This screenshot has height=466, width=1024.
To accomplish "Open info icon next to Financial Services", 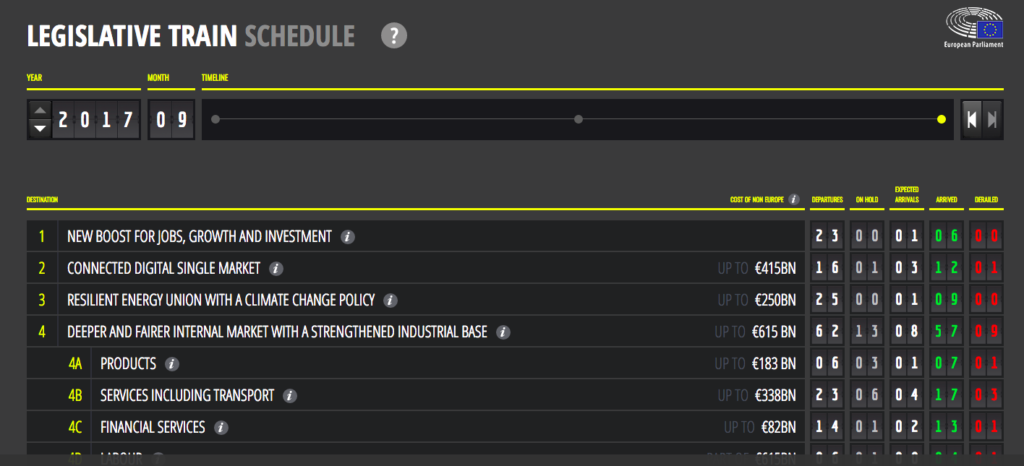I will click(x=221, y=427).
